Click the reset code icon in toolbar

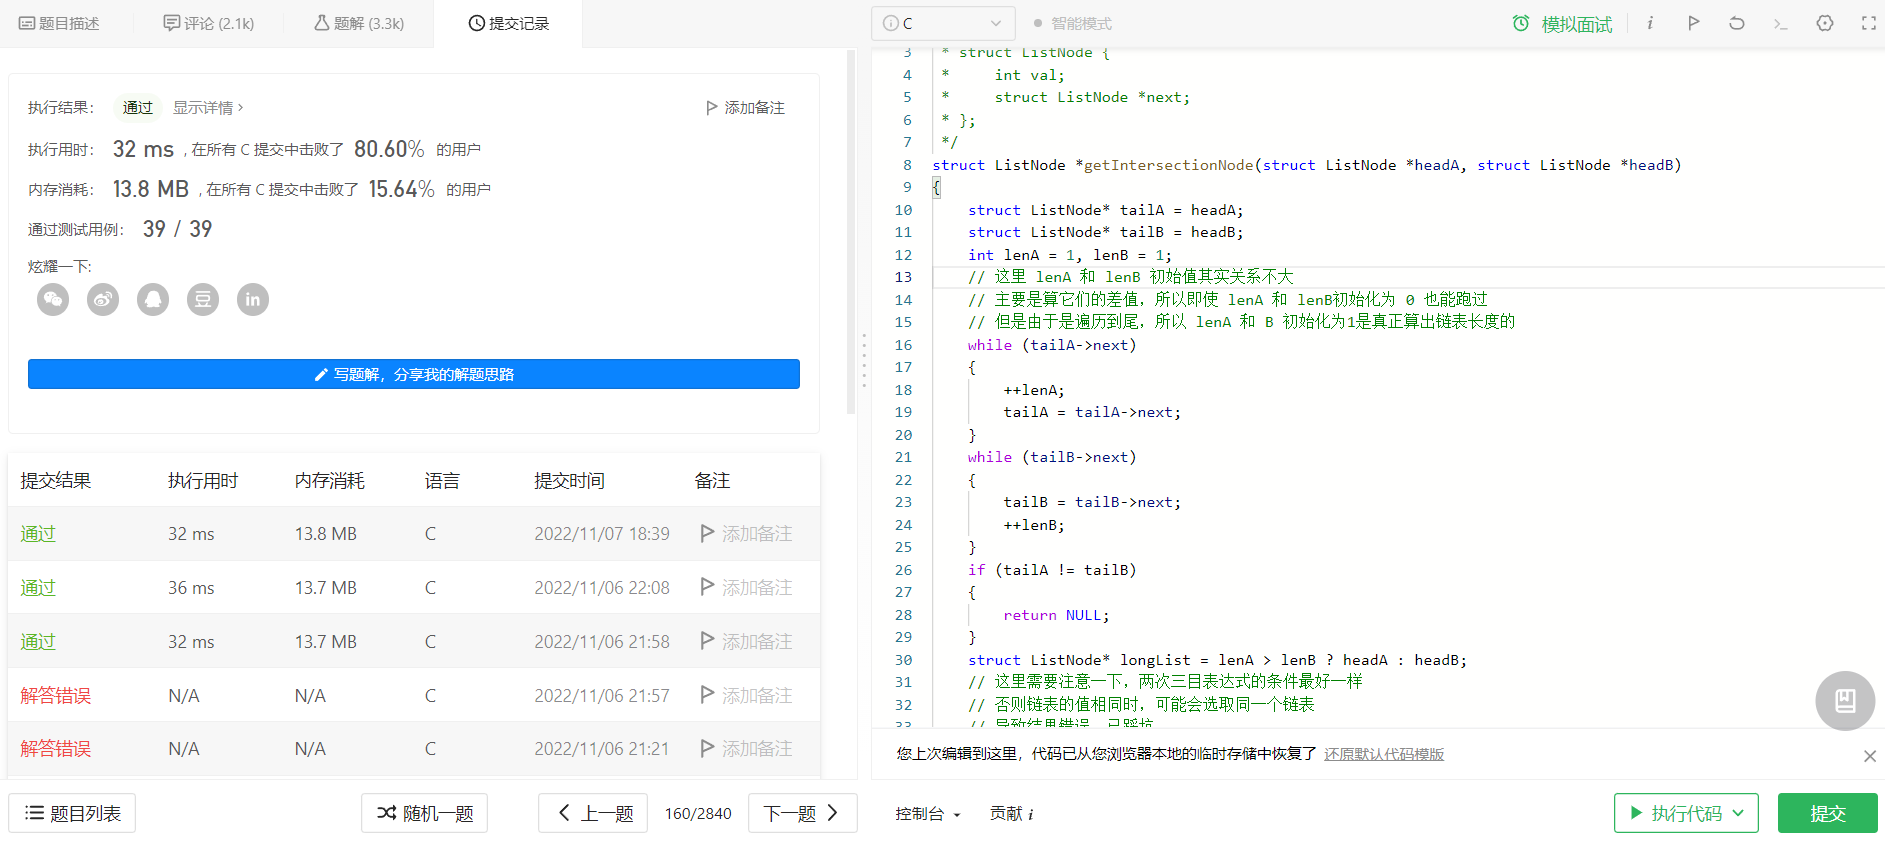[1737, 23]
